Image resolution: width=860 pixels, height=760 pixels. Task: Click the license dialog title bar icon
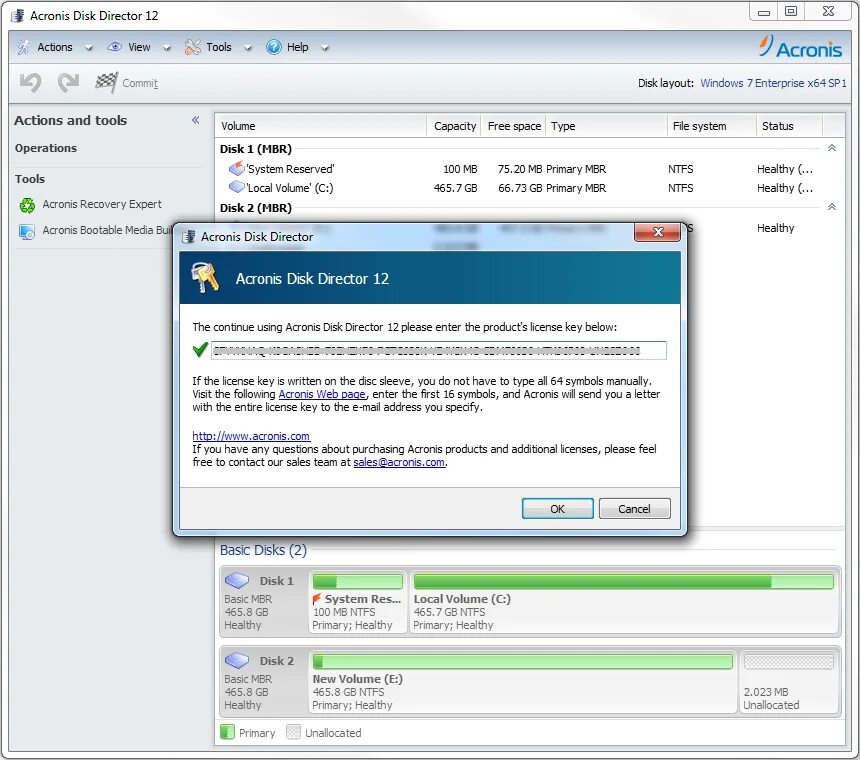(x=189, y=236)
